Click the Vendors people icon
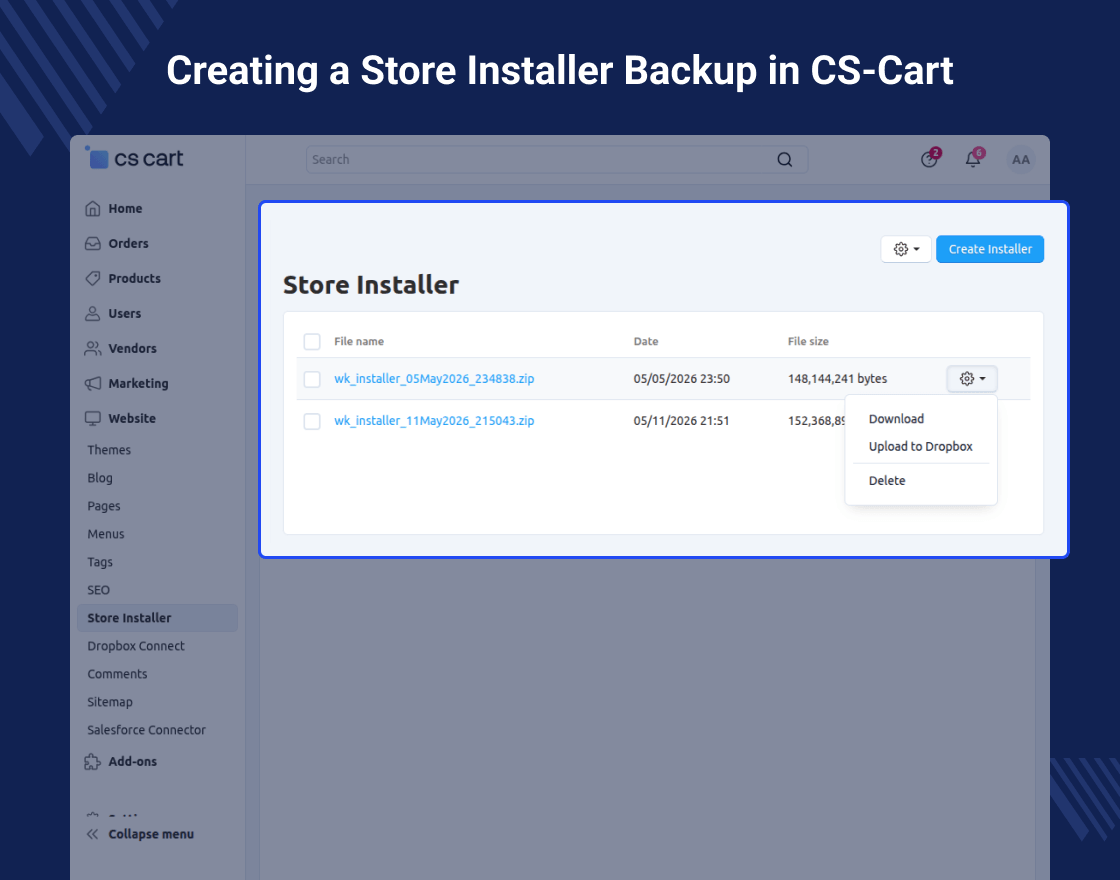1120x880 pixels. 93,349
